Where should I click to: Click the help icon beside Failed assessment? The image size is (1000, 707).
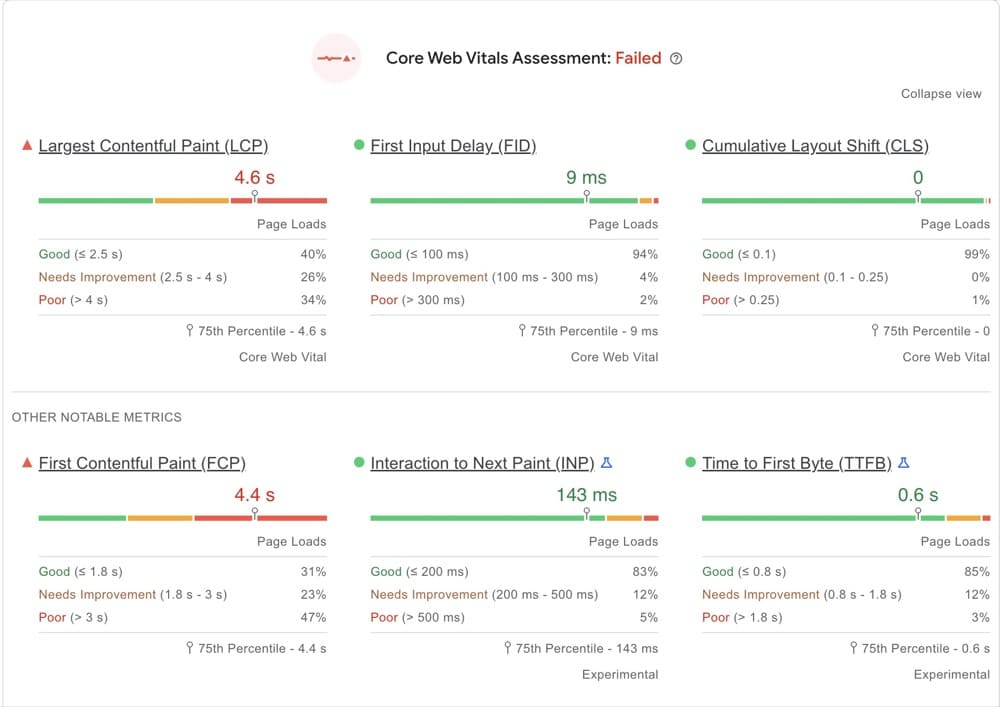coord(676,59)
